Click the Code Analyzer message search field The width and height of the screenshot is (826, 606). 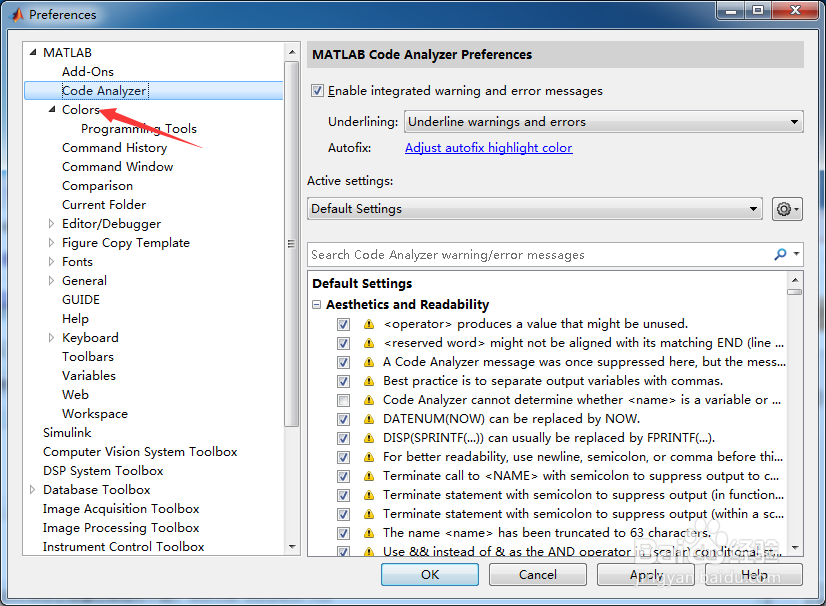pyautogui.click(x=540, y=255)
